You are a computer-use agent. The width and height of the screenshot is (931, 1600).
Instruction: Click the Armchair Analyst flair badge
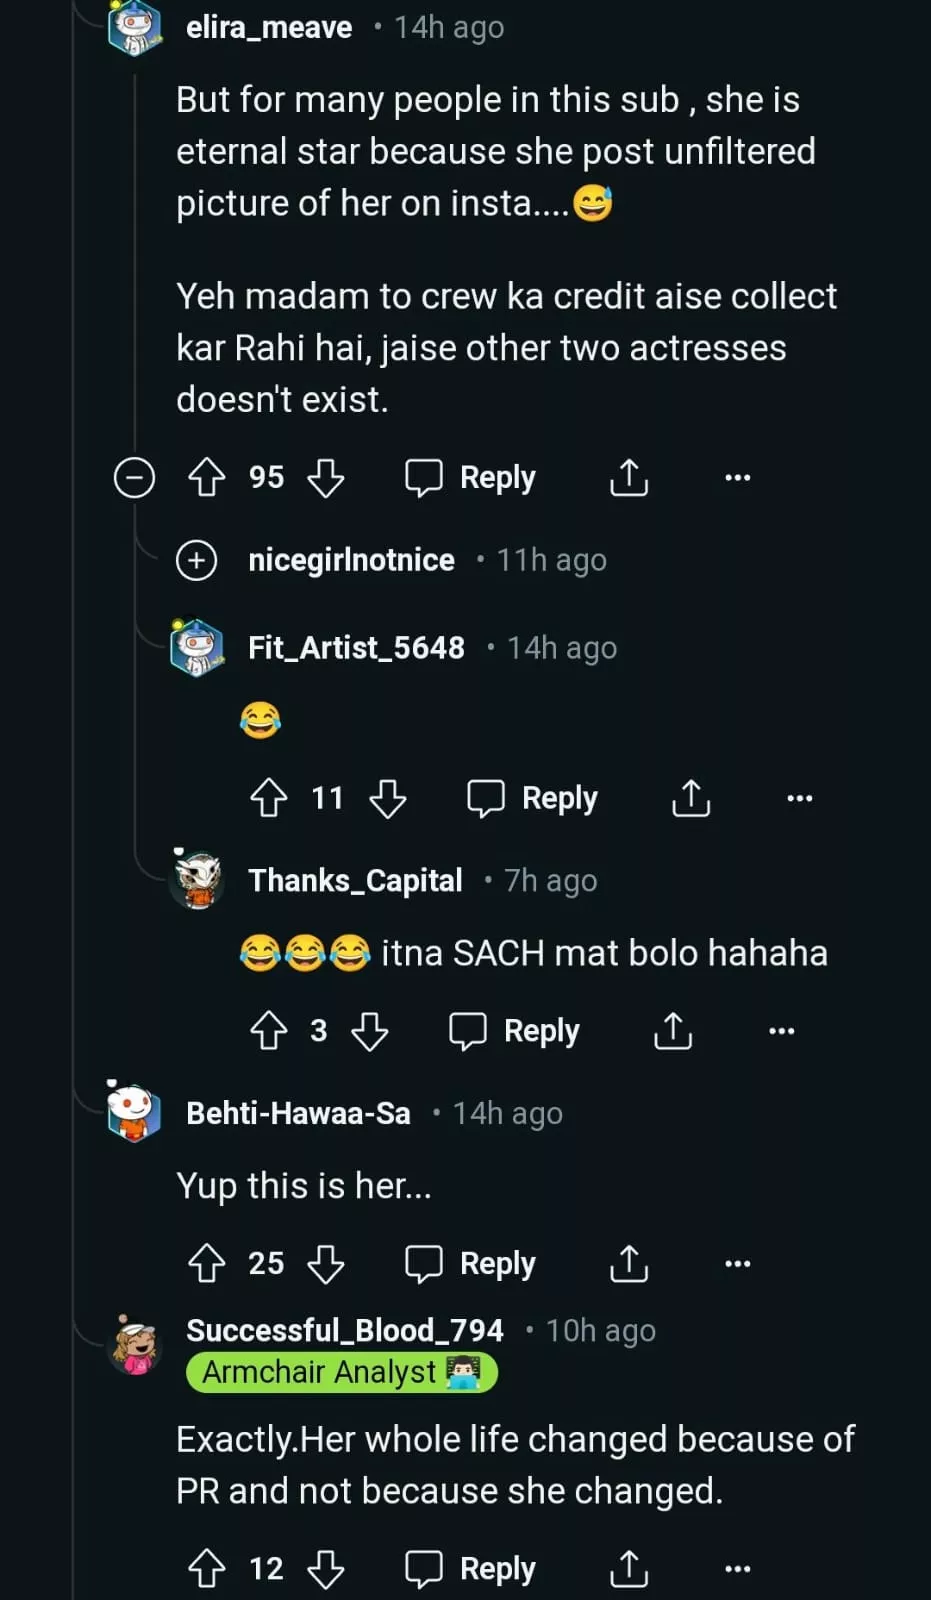pyautogui.click(x=341, y=1373)
